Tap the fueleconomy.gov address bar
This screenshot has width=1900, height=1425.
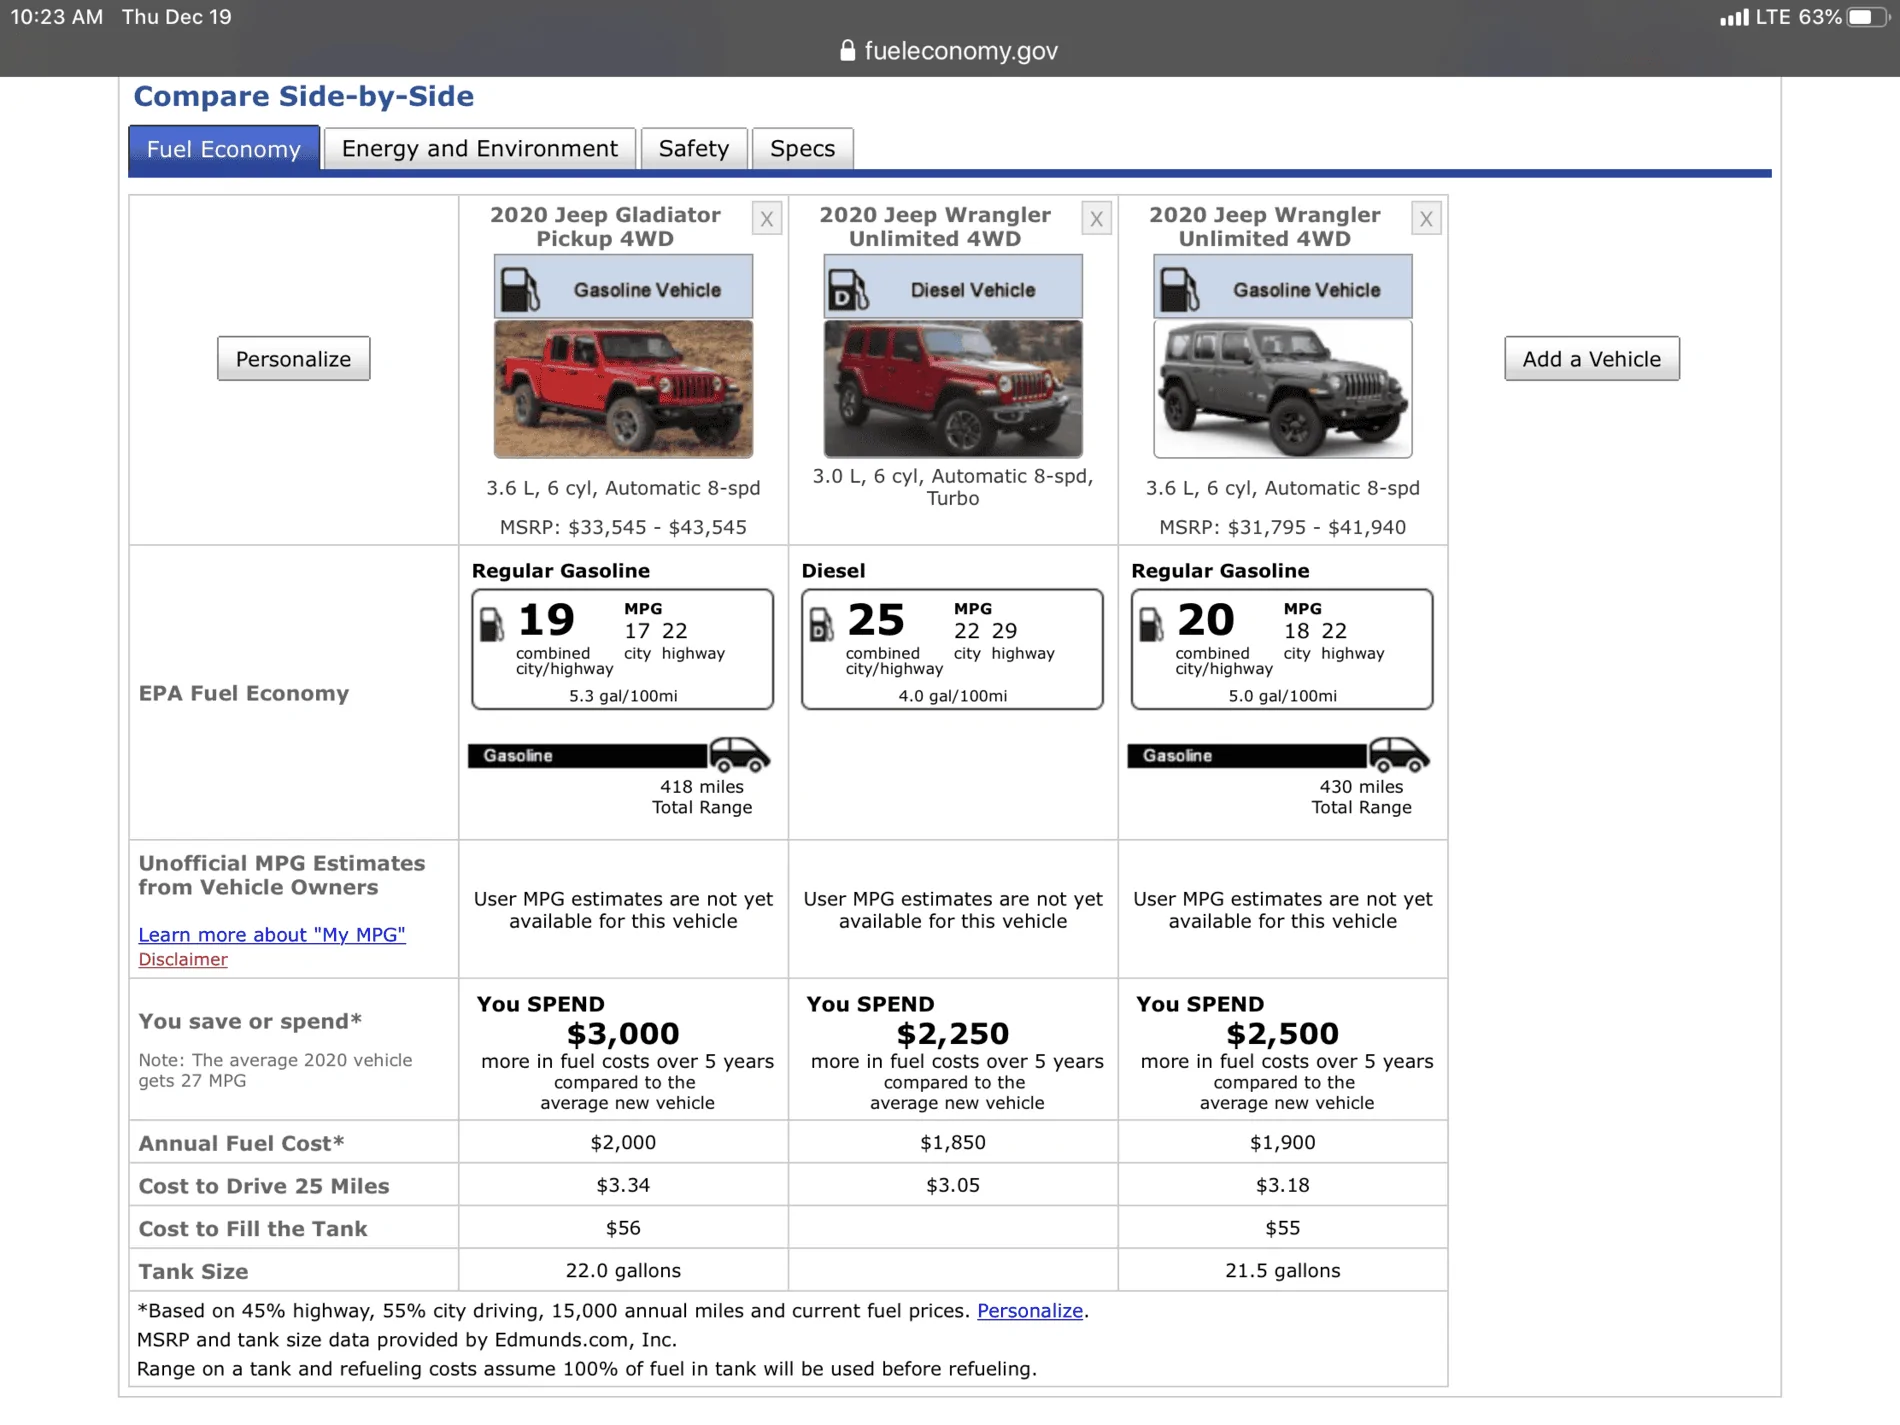click(950, 51)
